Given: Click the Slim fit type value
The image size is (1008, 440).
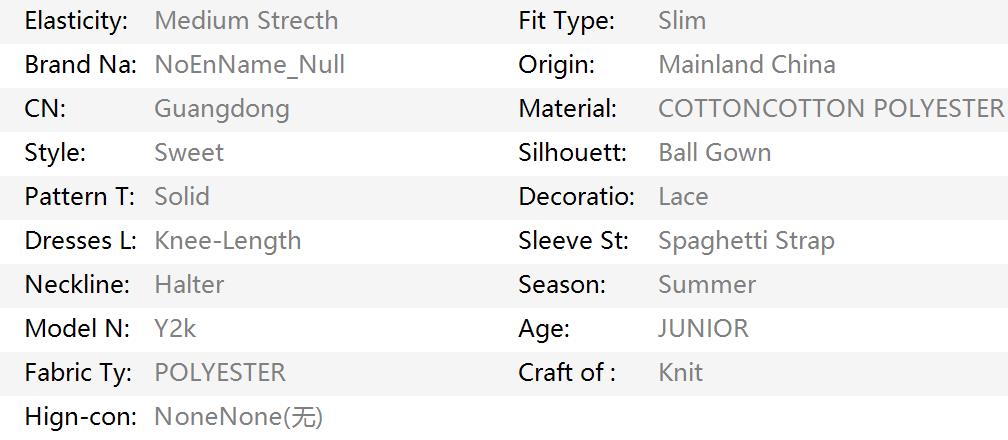Looking at the screenshot, I should point(682,21).
